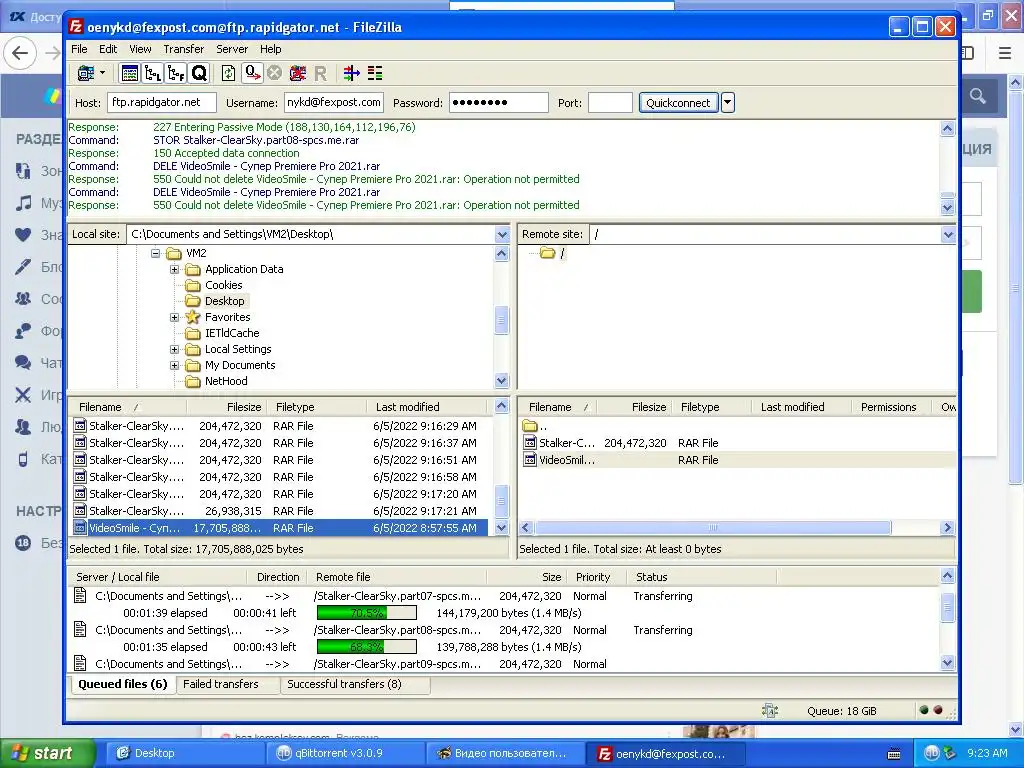Collapse the VM2 folder tree node
Image resolution: width=1024 pixels, height=768 pixels.
click(155, 253)
